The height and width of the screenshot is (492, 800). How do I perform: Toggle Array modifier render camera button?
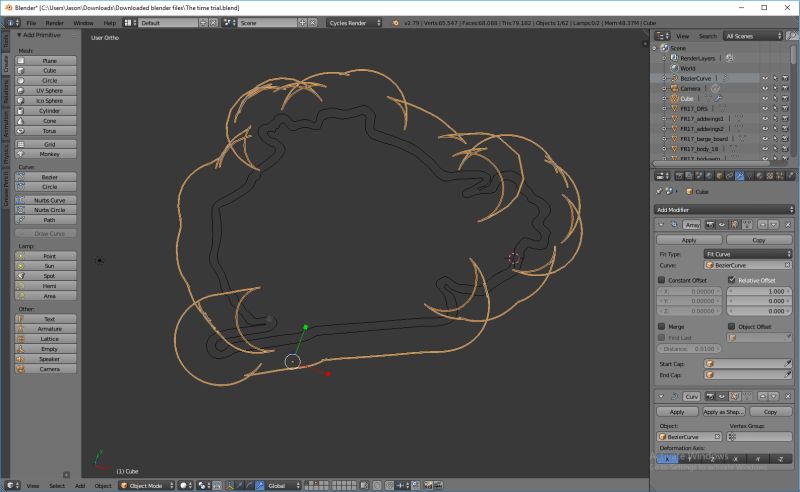pos(710,225)
